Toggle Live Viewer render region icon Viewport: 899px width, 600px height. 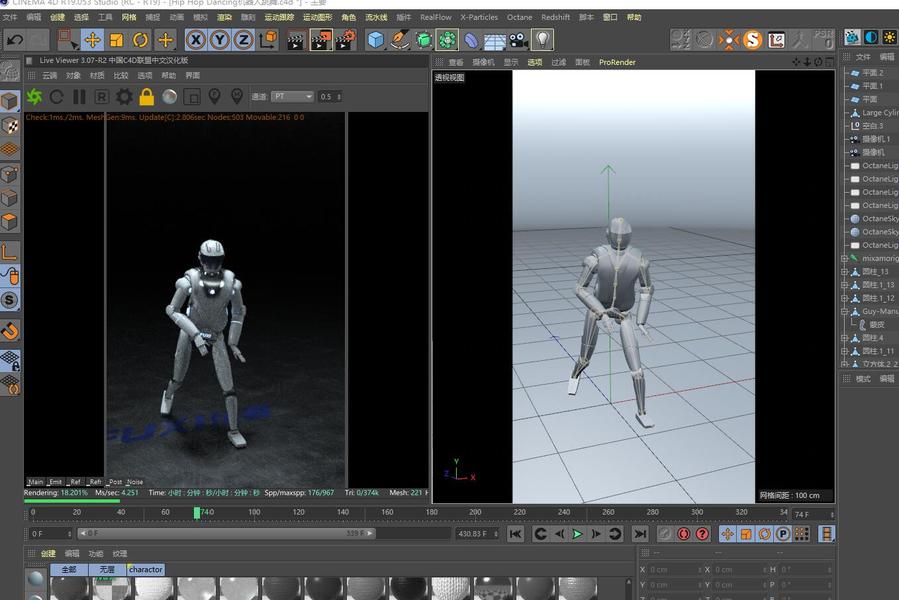coord(191,96)
